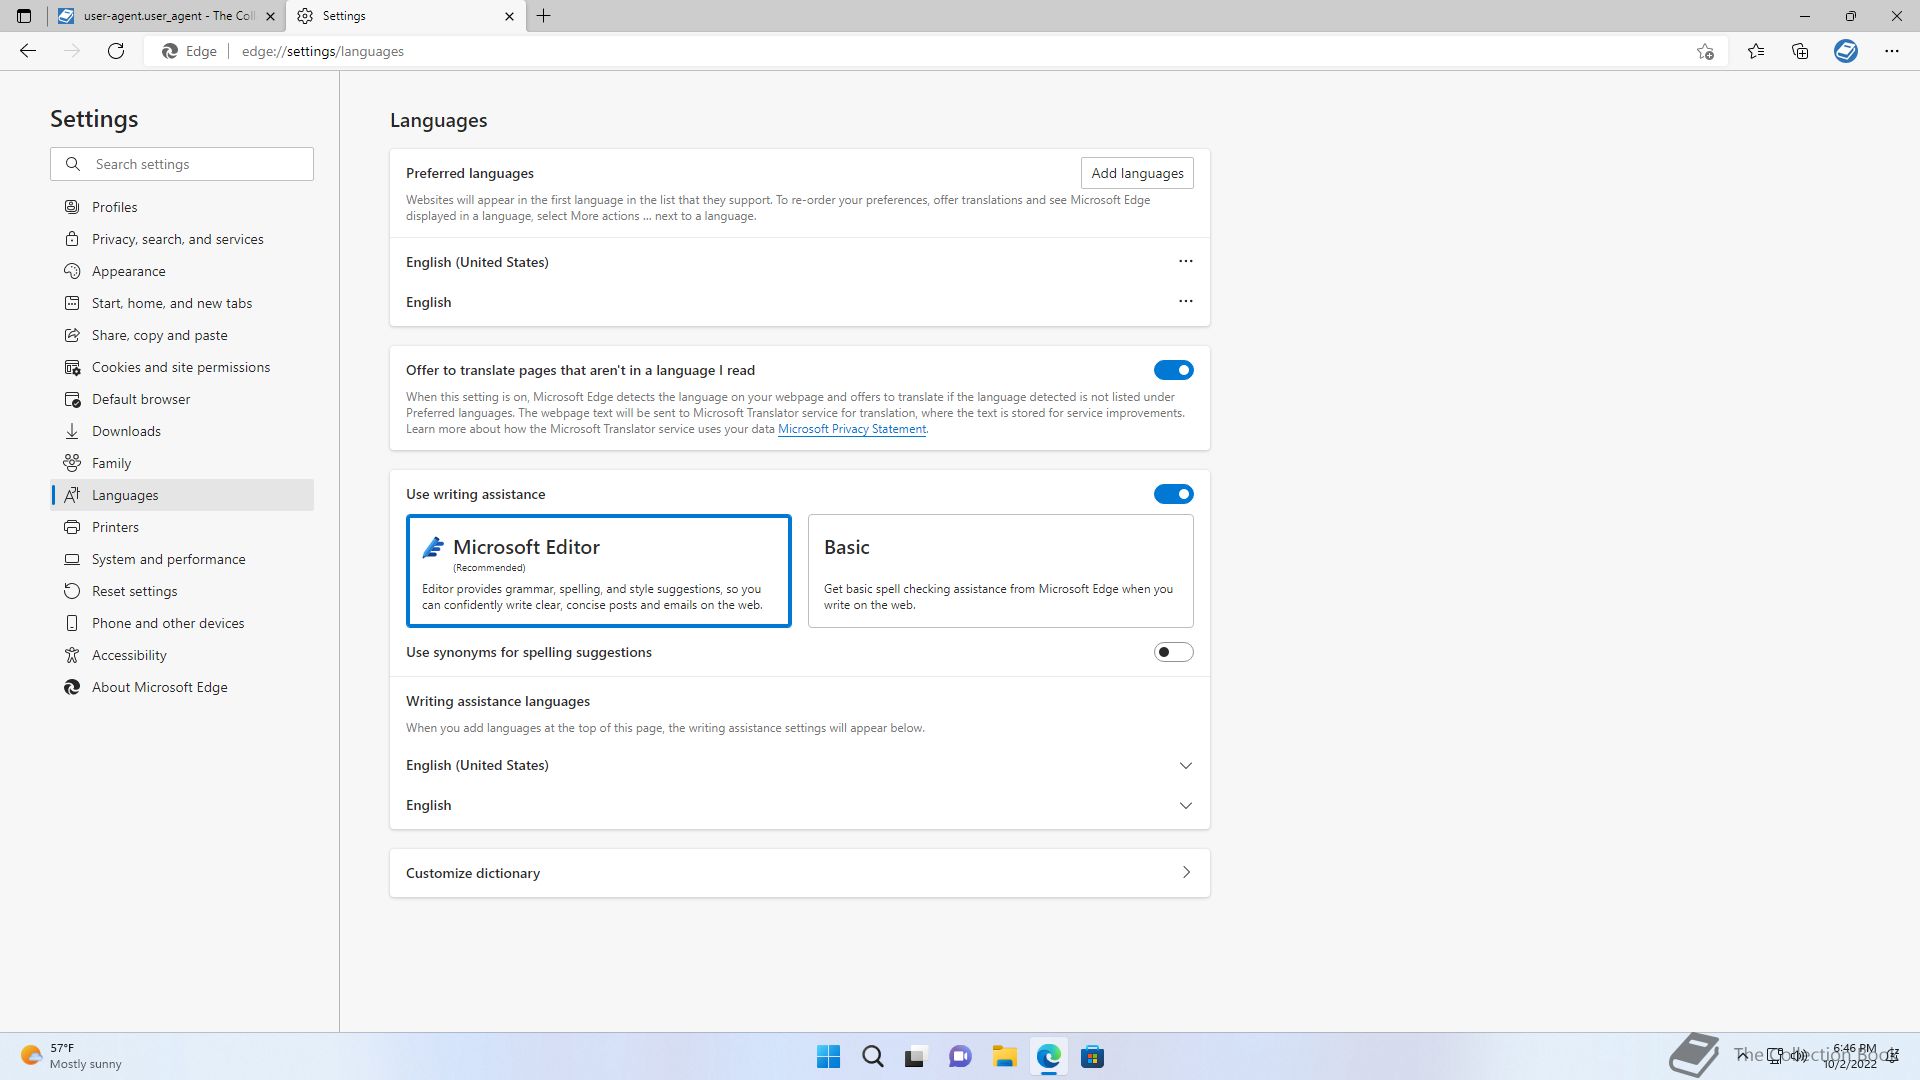Screen dimensions: 1920x1080
Task: Open File Explorer from taskbar
Action: (x=1004, y=1057)
